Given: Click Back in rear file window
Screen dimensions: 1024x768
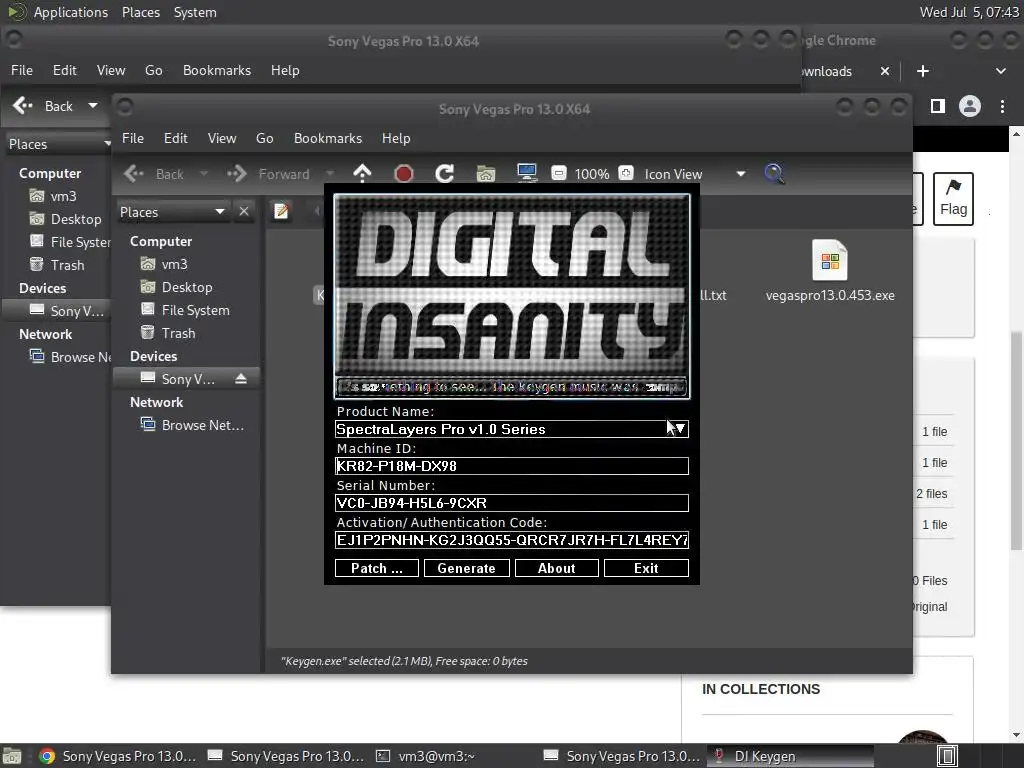Looking at the screenshot, I should click(x=44, y=106).
